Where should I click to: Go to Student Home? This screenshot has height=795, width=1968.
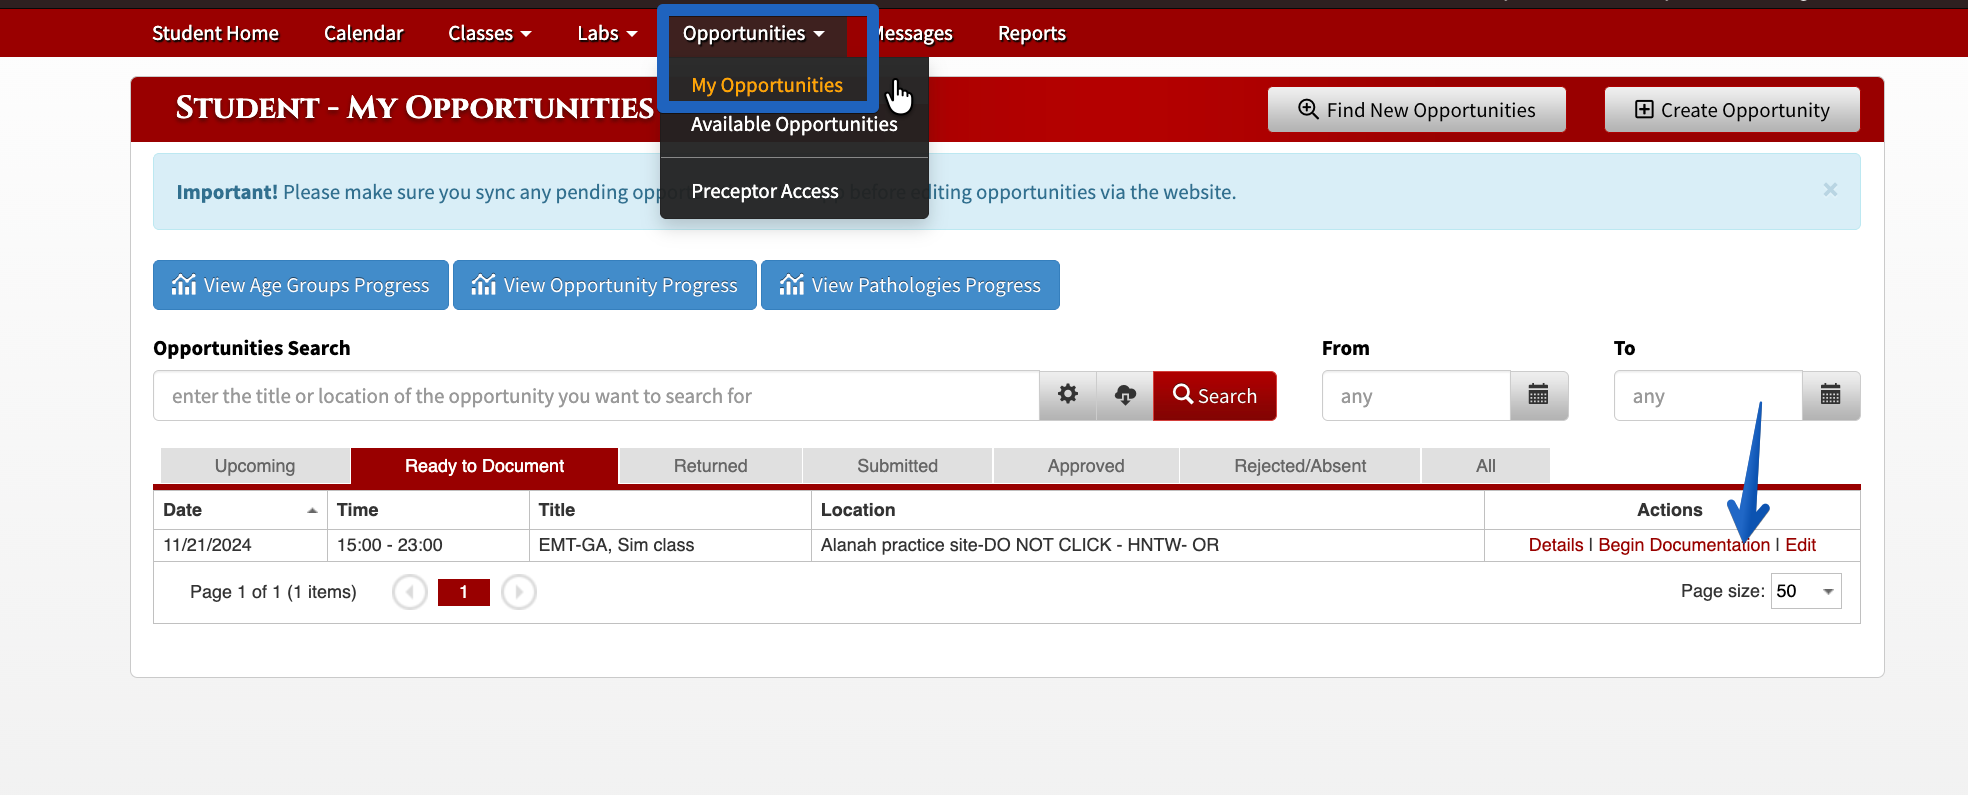[x=215, y=33]
